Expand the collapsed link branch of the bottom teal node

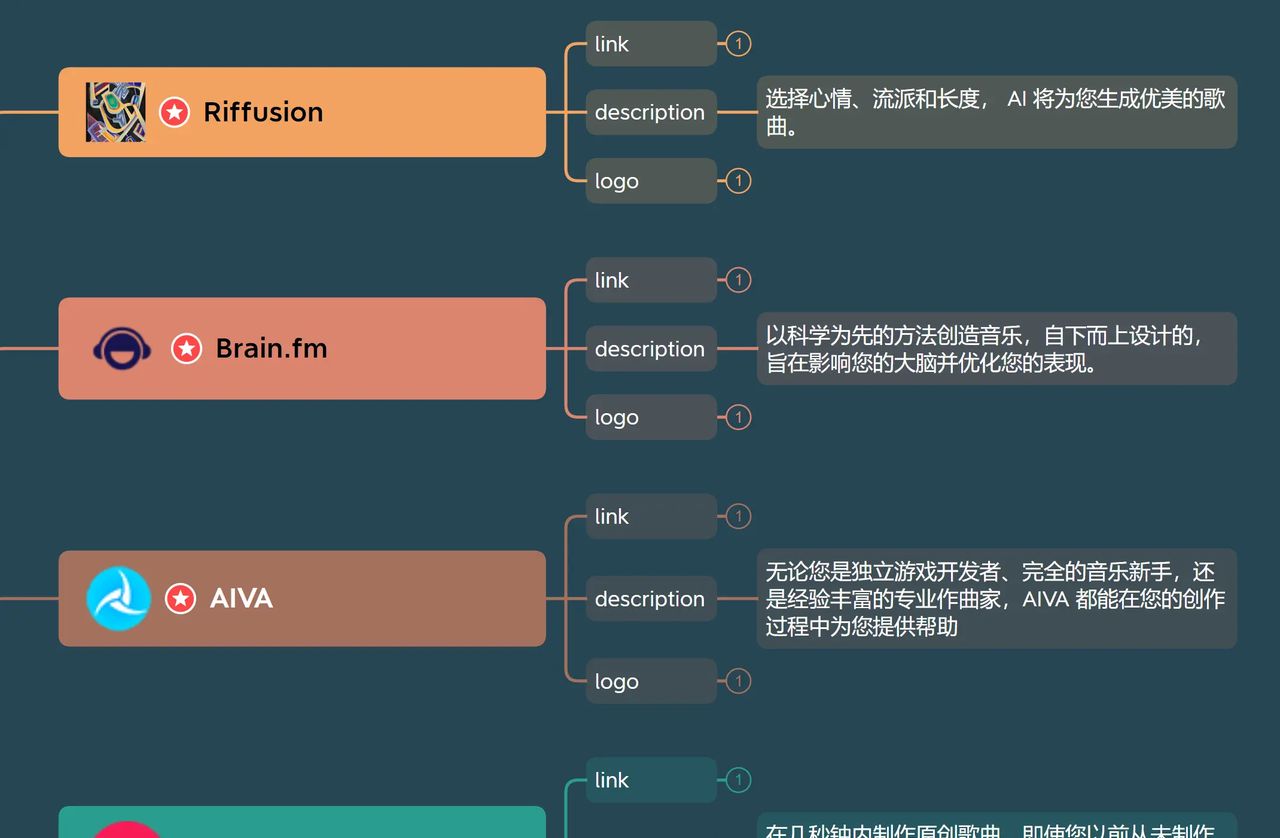[737, 780]
